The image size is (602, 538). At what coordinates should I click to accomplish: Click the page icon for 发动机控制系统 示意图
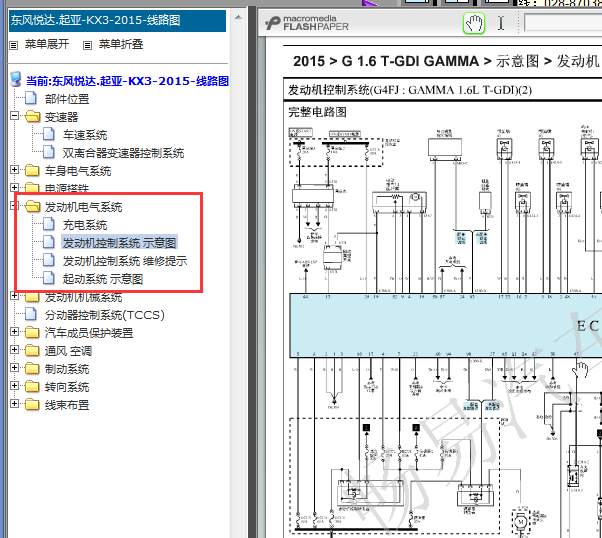pyautogui.click(x=49, y=242)
